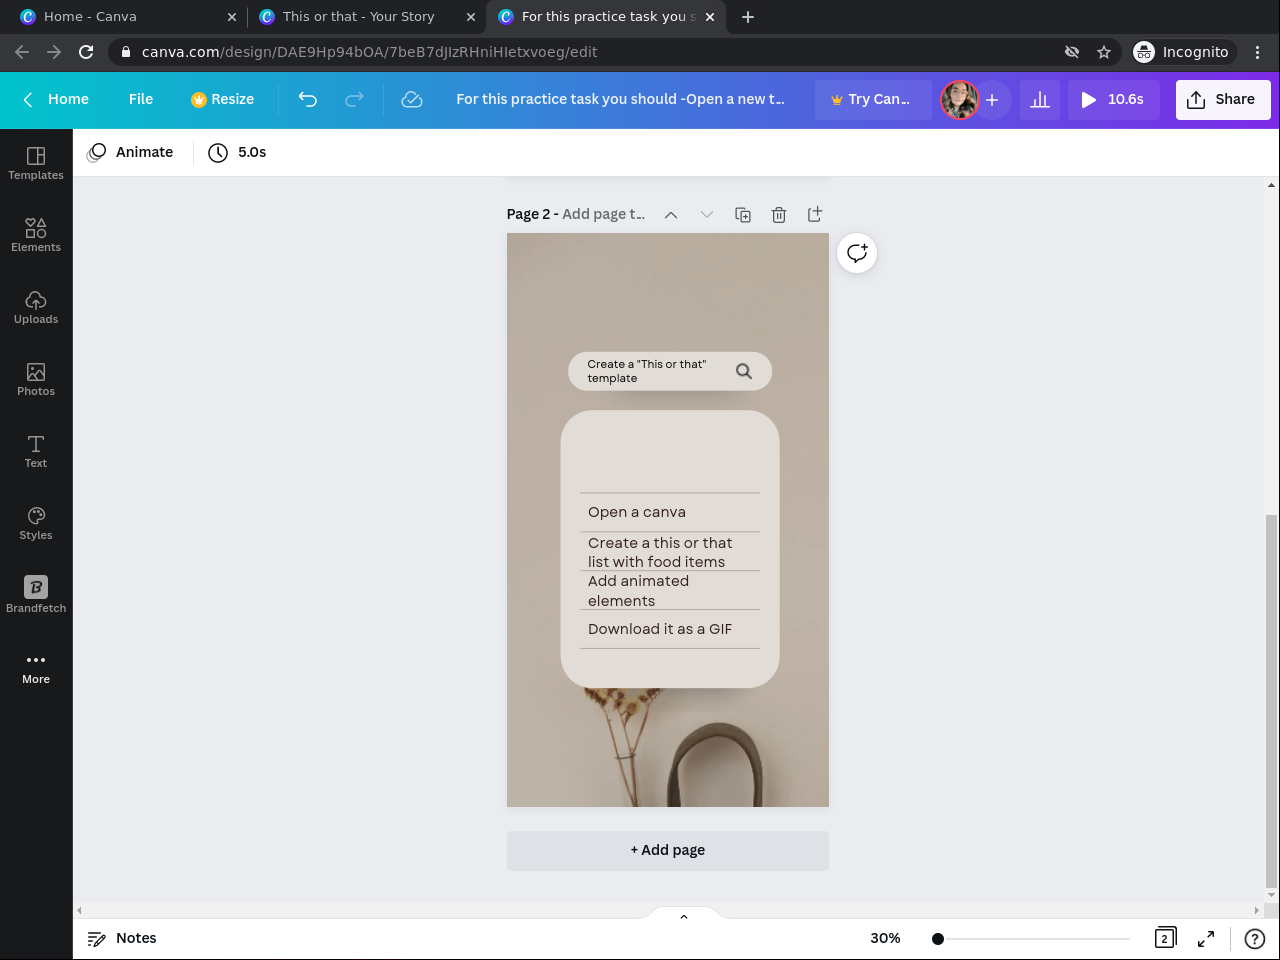The height and width of the screenshot is (960, 1280).
Task: Duplicate page 2
Action: 743,214
